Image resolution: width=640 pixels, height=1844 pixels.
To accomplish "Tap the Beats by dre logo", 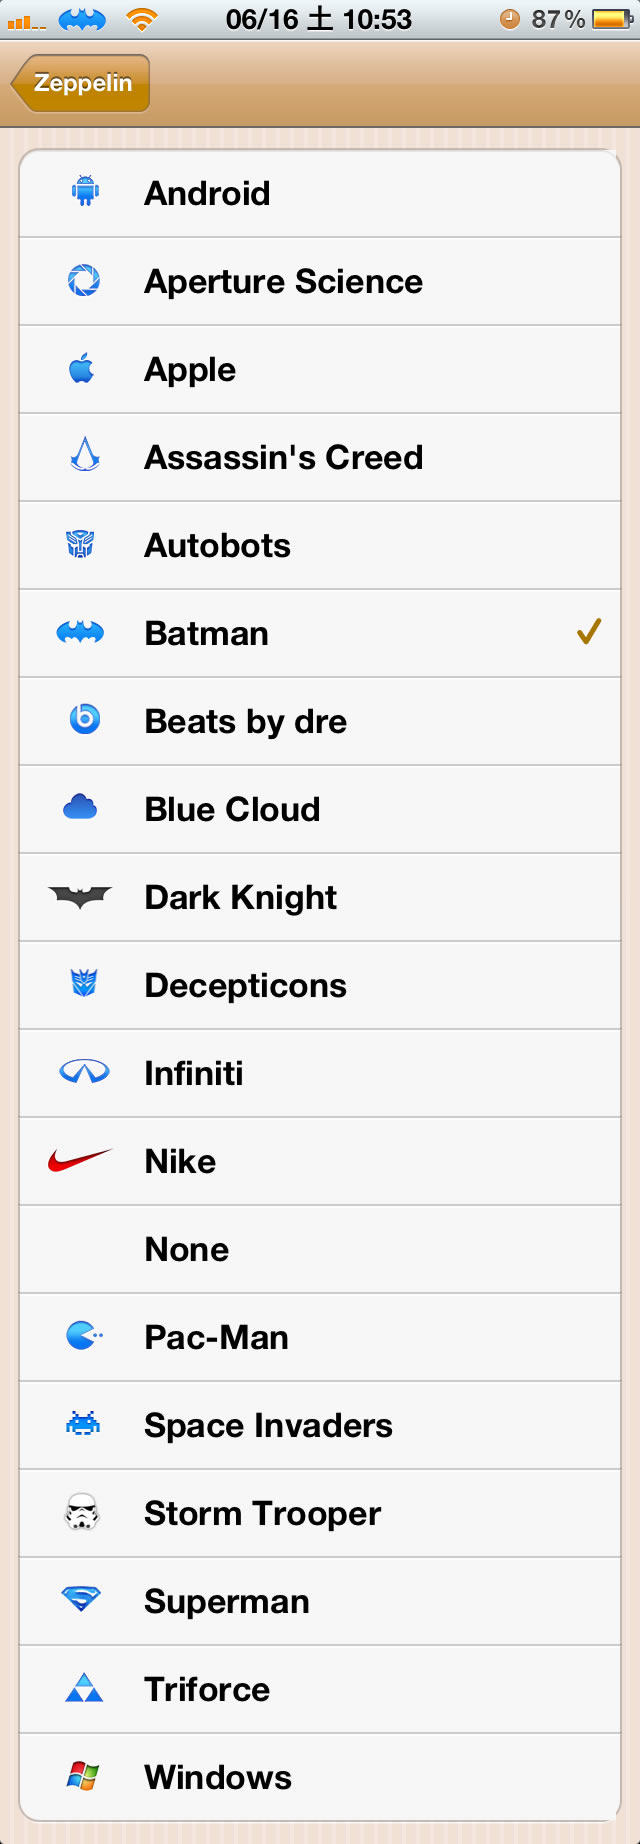I will (84, 720).
